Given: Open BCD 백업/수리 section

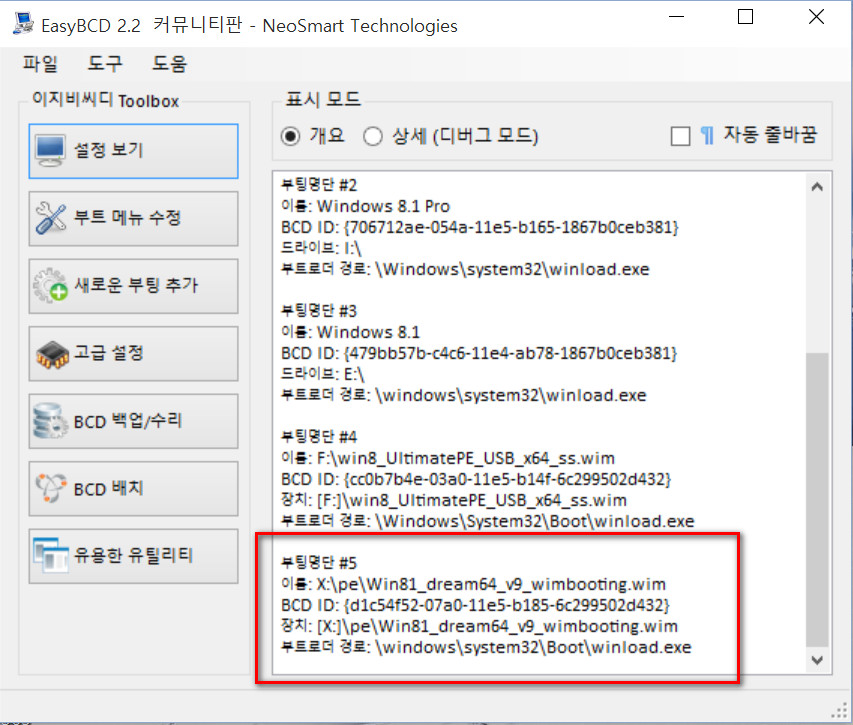Looking at the screenshot, I should [x=133, y=421].
